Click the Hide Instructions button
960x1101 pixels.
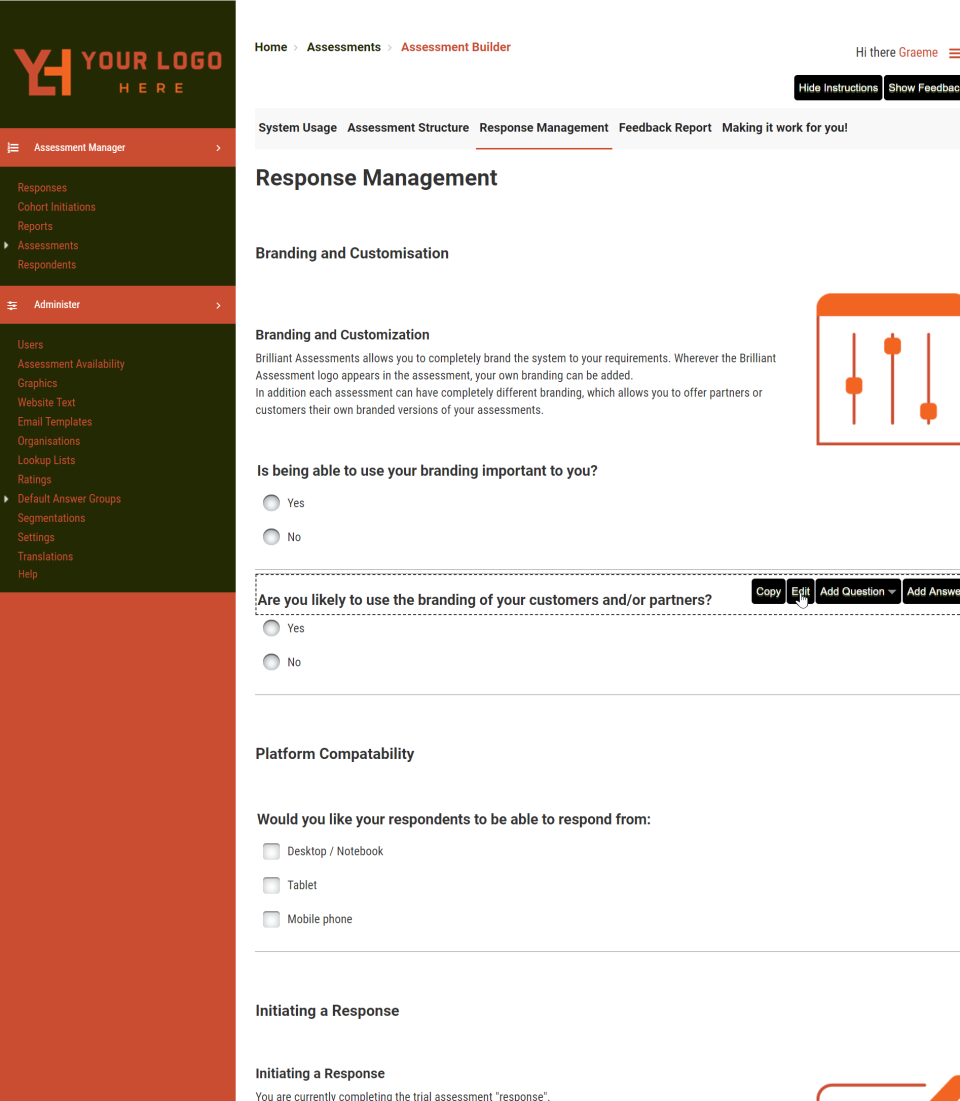coord(837,87)
